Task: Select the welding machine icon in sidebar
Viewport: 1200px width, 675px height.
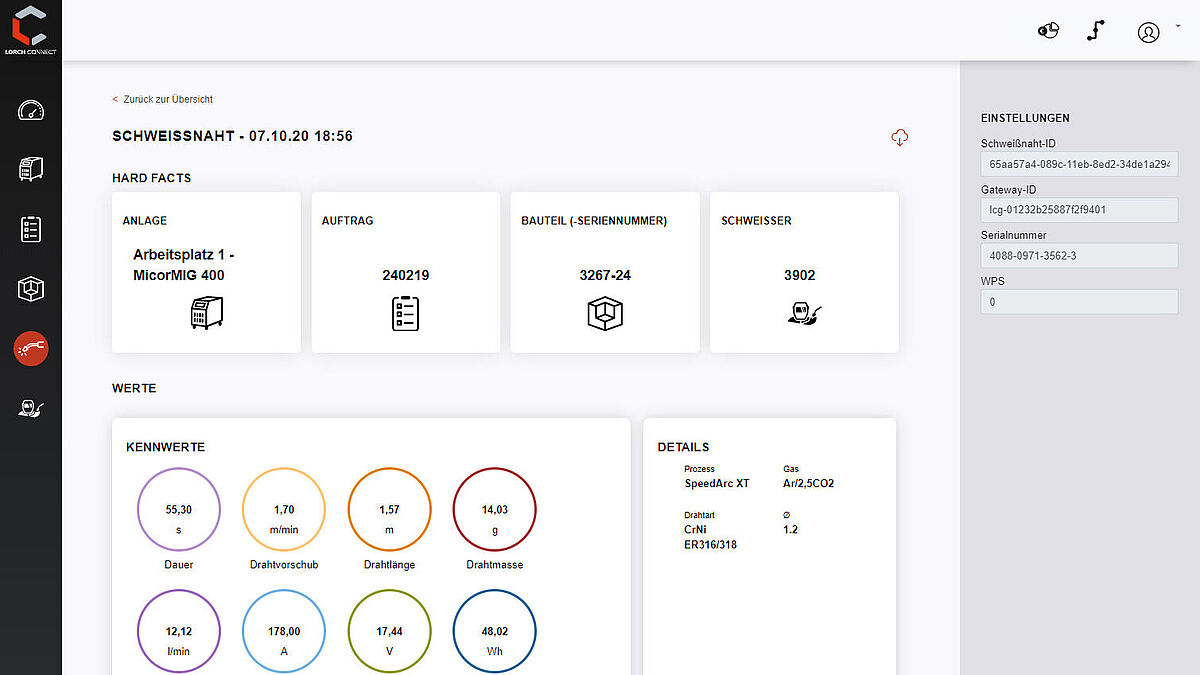Action: [x=30, y=169]
